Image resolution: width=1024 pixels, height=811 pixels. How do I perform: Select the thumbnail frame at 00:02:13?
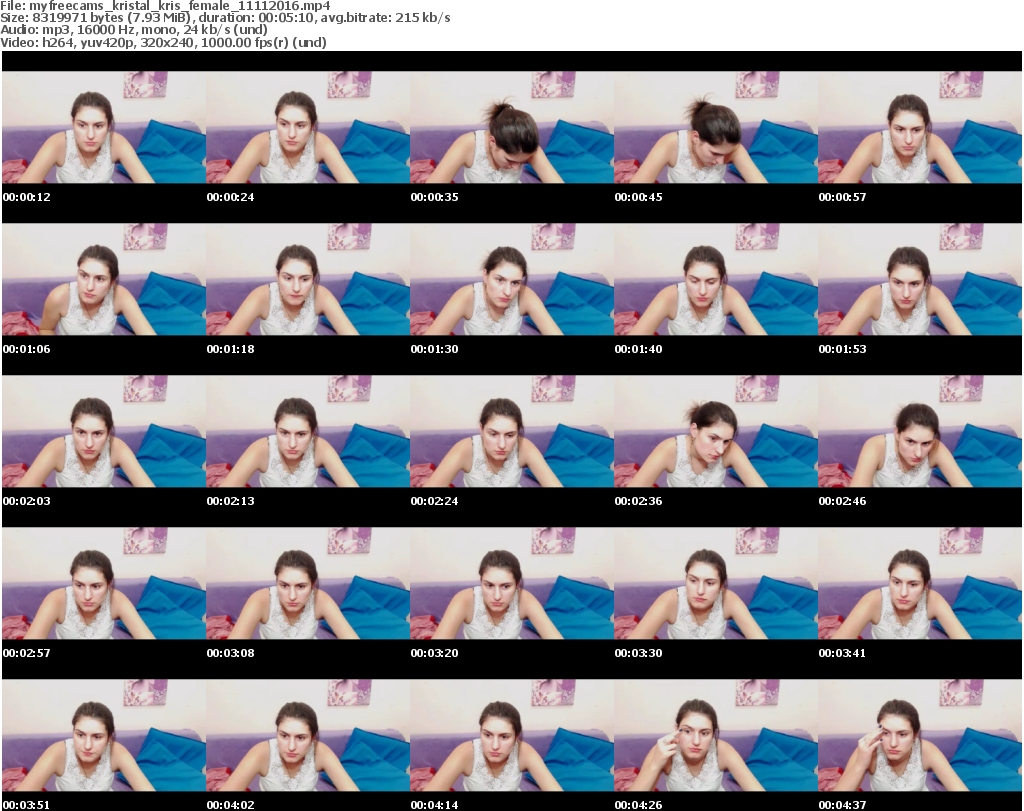pyautogui.click(x=308, y=432)
